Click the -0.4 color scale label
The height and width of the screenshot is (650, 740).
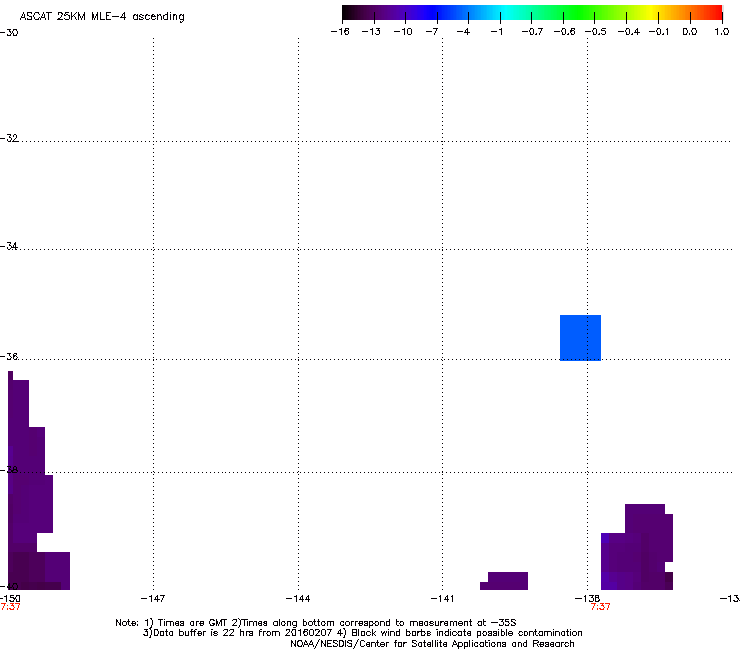(629, 32)
